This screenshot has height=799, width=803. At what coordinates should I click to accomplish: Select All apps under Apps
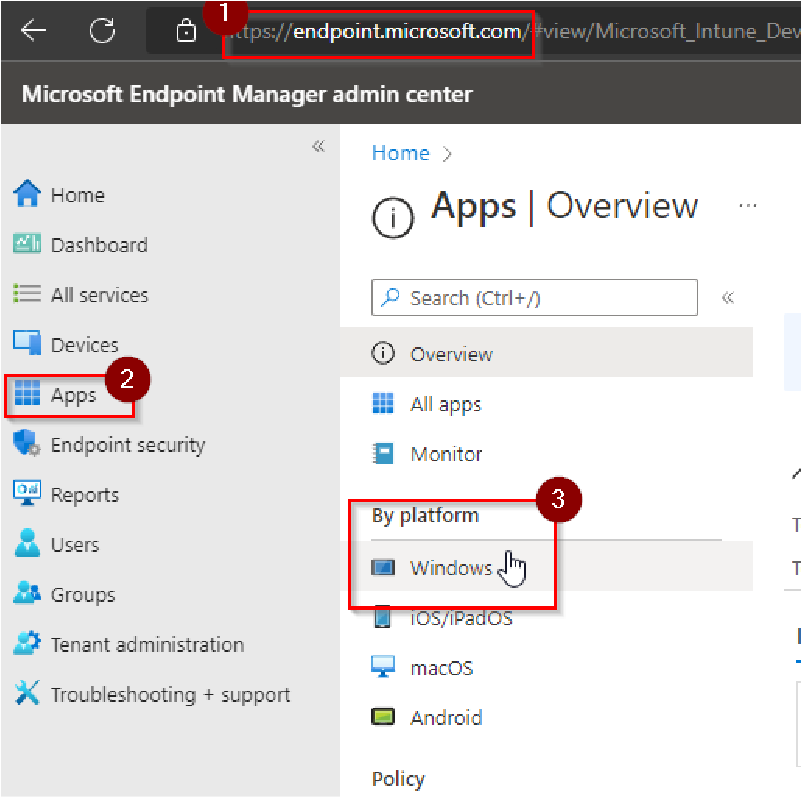pyautogui.click(x=446, y=403)
